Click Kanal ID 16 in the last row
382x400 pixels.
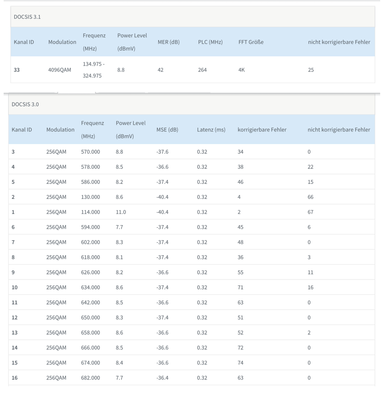[x=15, y=378]
